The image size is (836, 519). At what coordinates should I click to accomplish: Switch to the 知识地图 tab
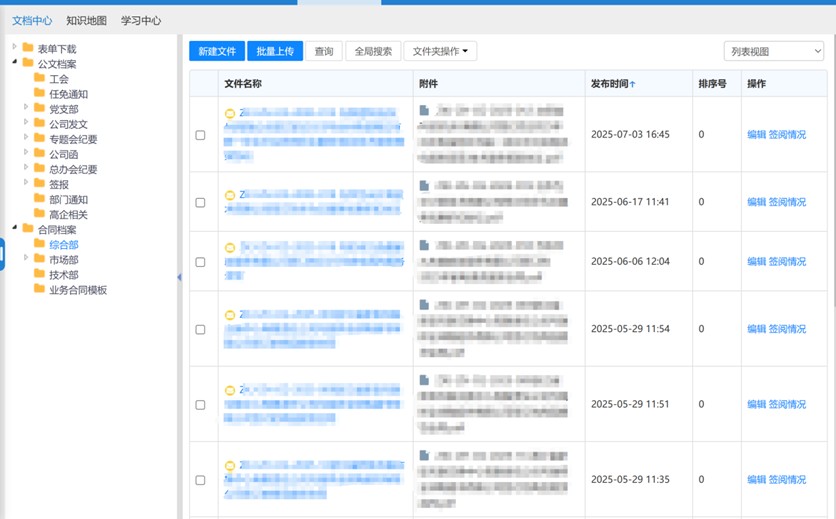click(x=86, y=20)
